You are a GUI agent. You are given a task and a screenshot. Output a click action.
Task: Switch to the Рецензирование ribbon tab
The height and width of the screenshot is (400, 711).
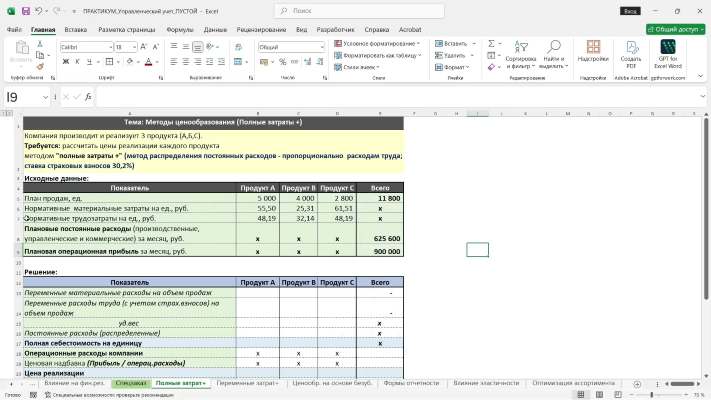tap(261, 29)
